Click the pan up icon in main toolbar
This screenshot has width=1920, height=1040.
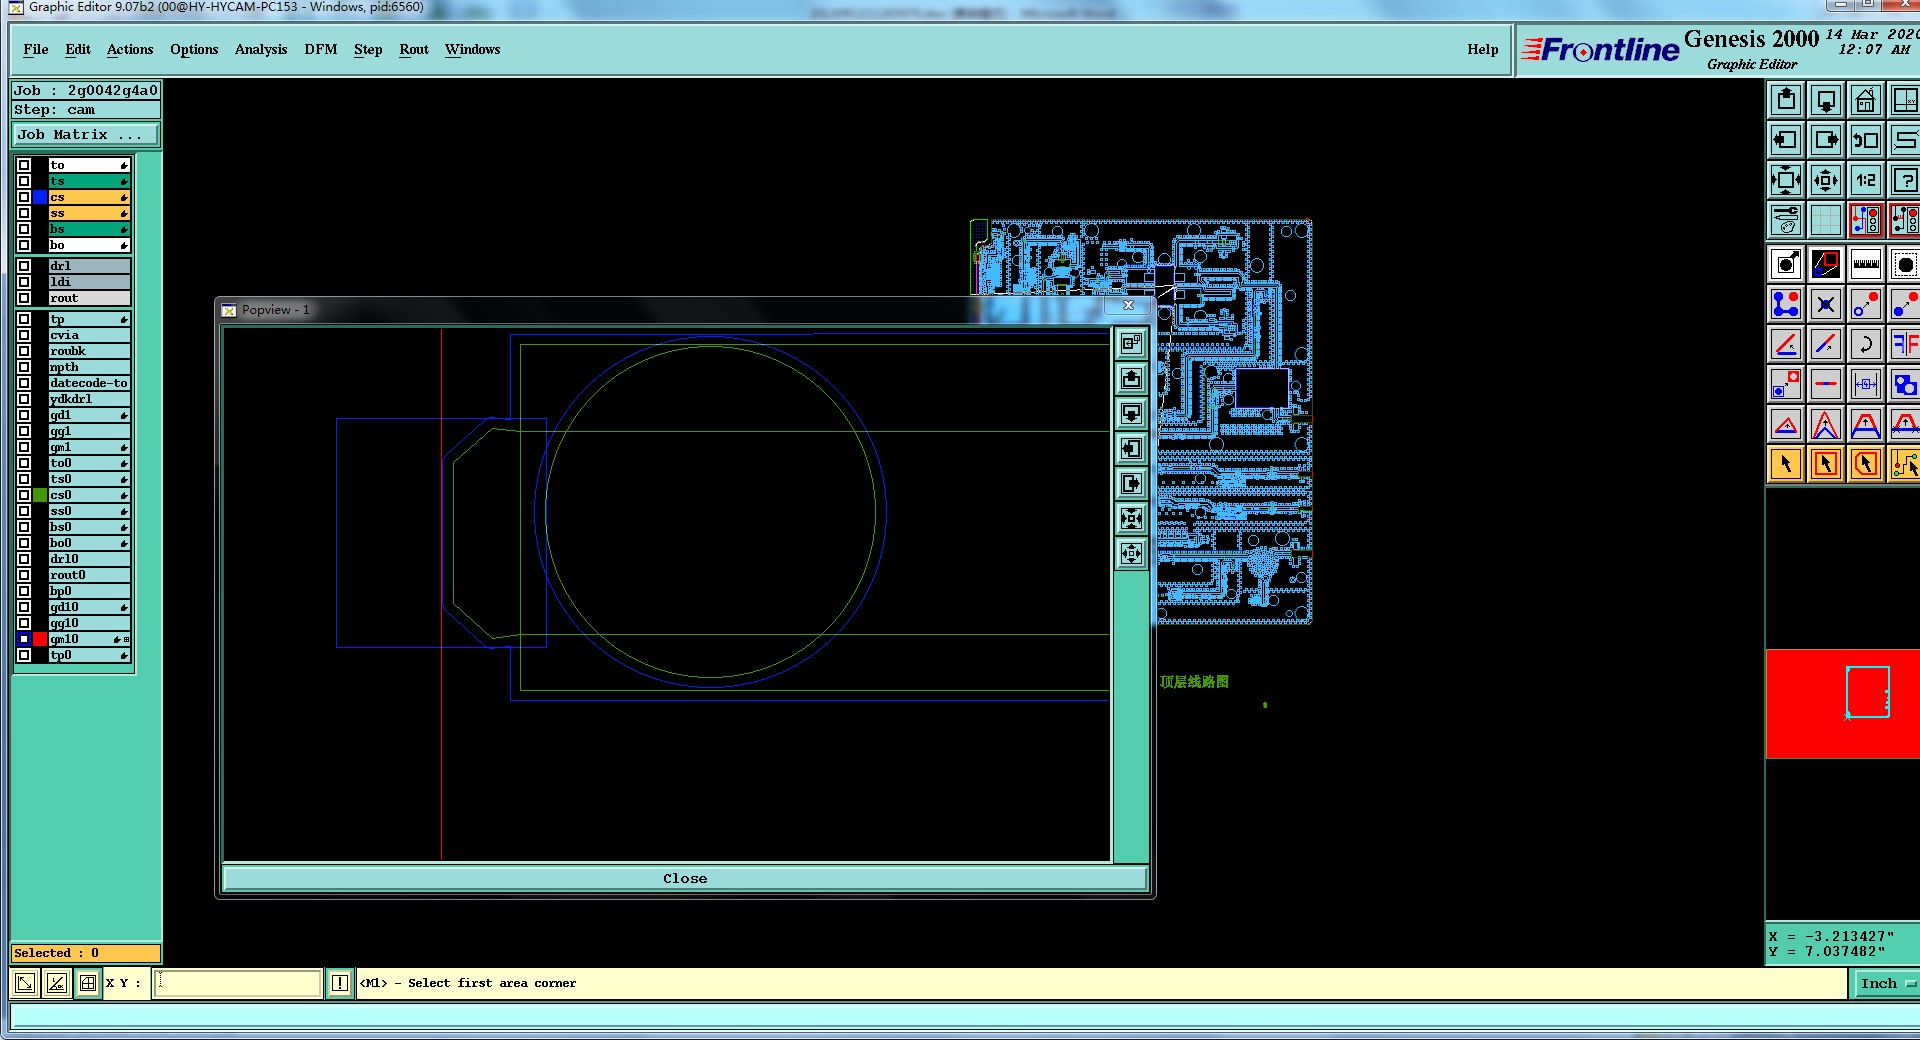pos(1786,100)
